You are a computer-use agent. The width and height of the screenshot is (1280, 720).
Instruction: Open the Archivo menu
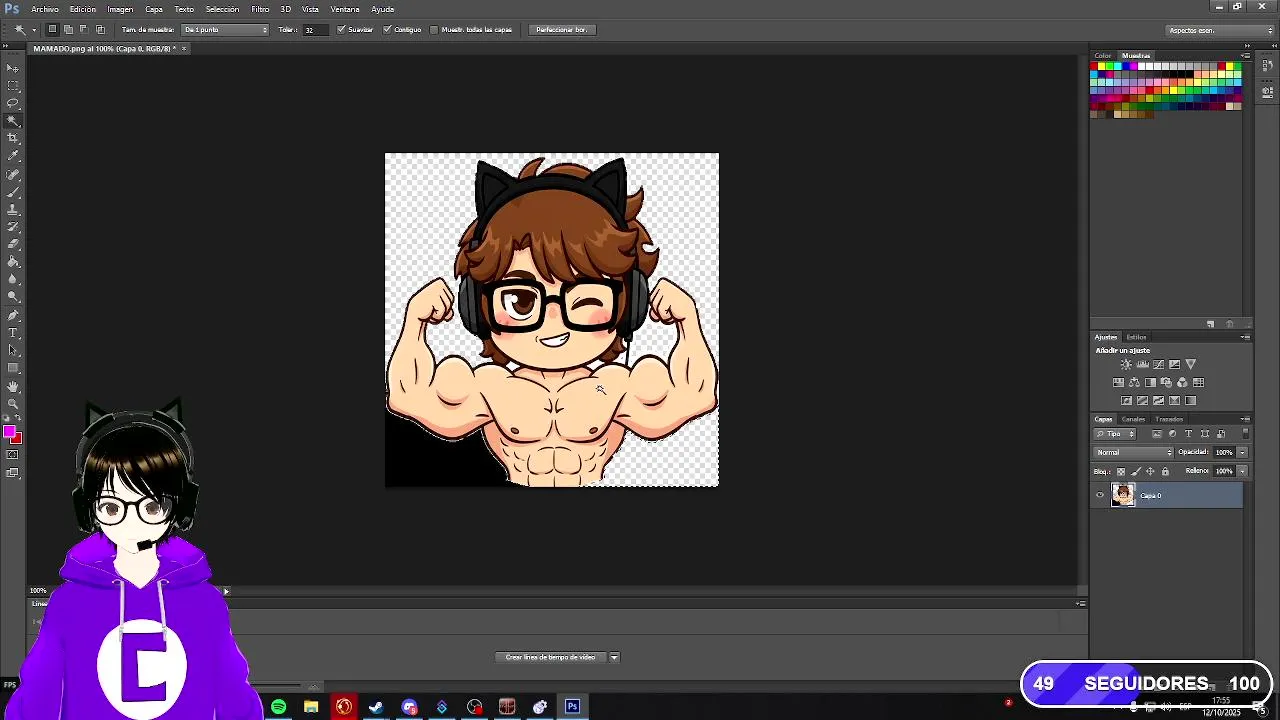45,9
